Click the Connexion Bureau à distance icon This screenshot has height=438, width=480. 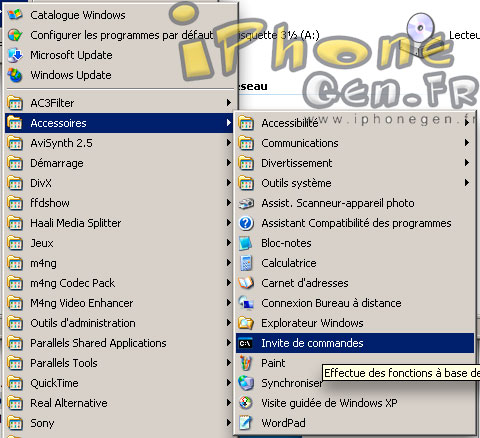(x=246, y=303)
